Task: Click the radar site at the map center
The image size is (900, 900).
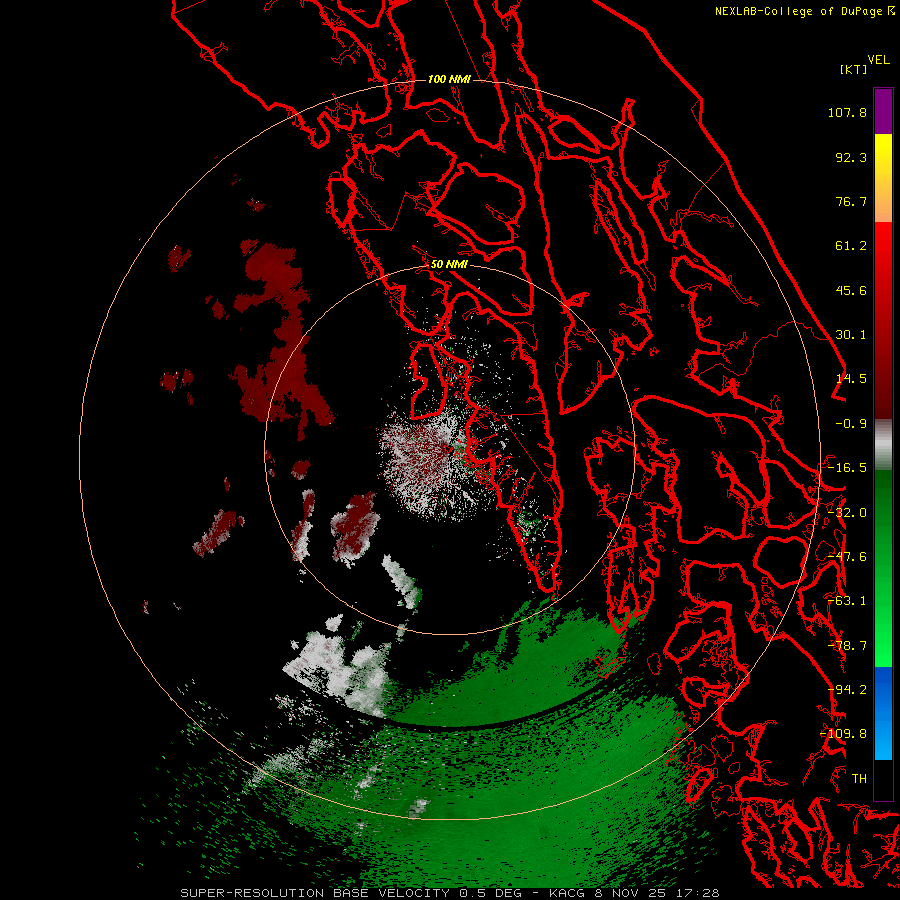Action: click(449, 450)
